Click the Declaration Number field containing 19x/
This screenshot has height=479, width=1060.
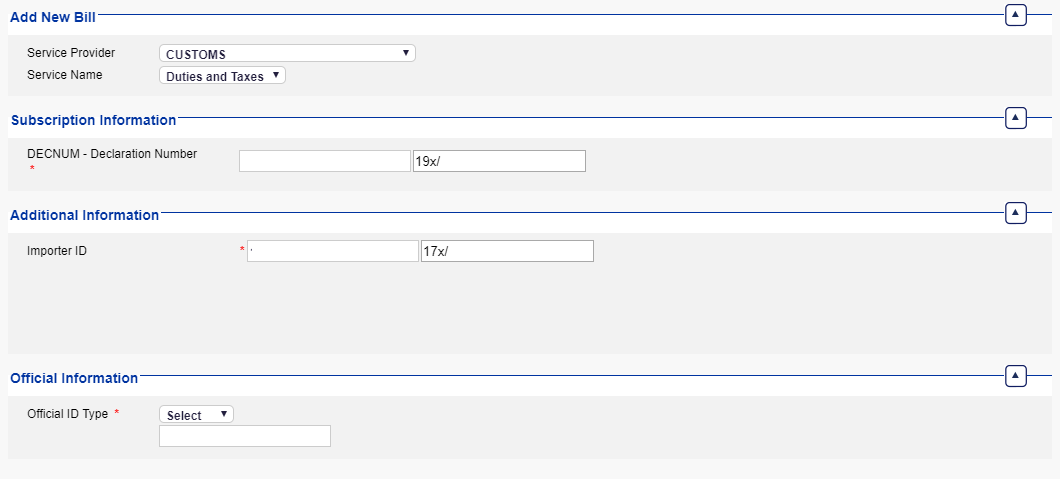coord(498,161)
